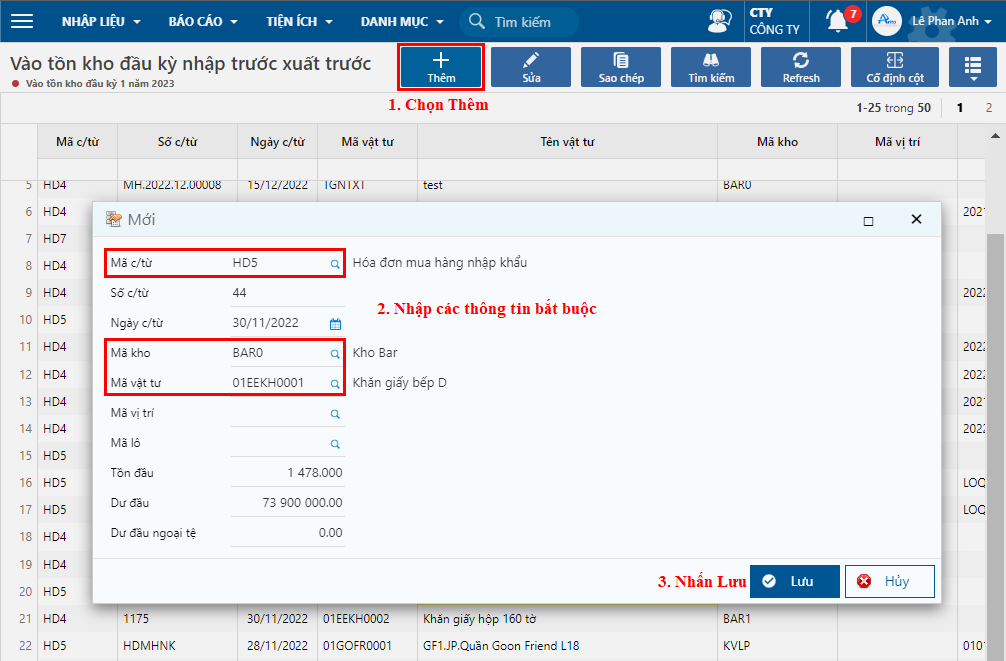1006x661 pixels.
Task: Click the Thêm (add) toolbar button
Action: (x=441, y=67)
